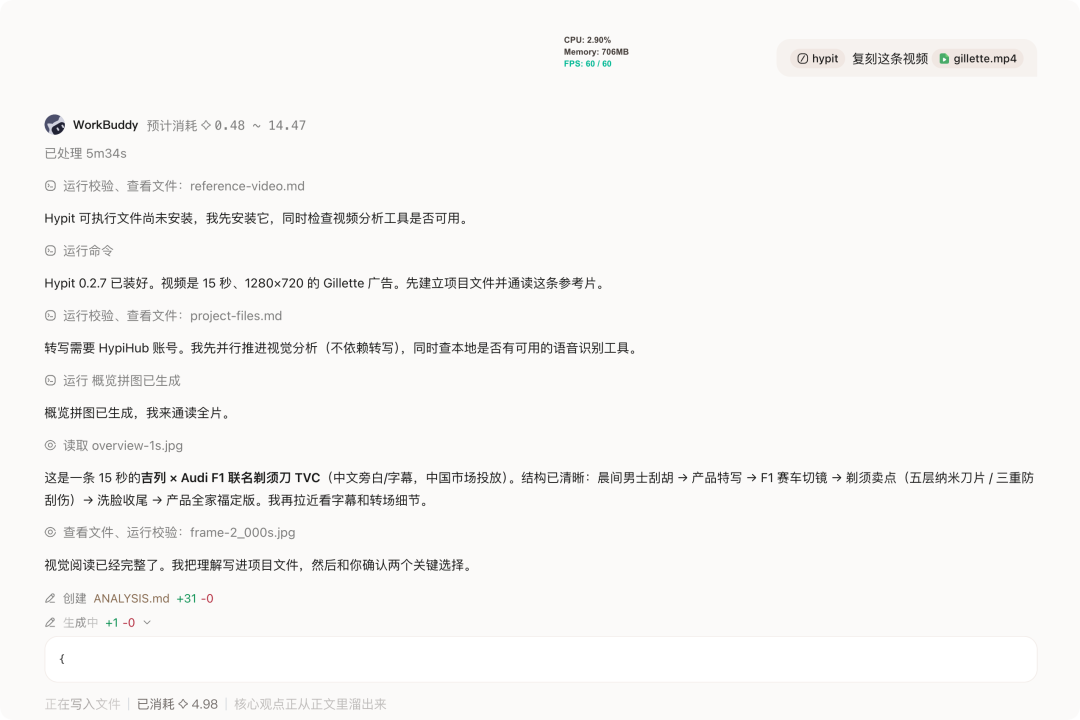This screenshot has width=1080, height=720.
Task: Click the terminal icon beside 运行命令
Action: (x=50, y=251)
